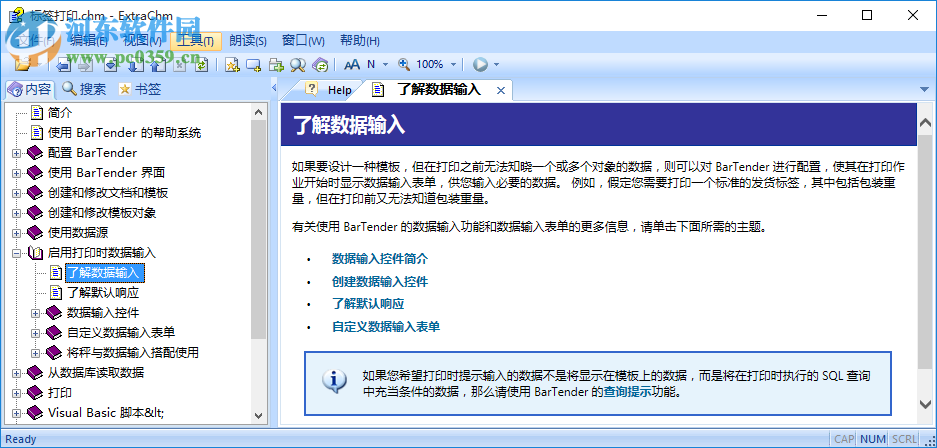Switch to the 内容 contents tab
This screenshot has width=937, height=448.
29,90
